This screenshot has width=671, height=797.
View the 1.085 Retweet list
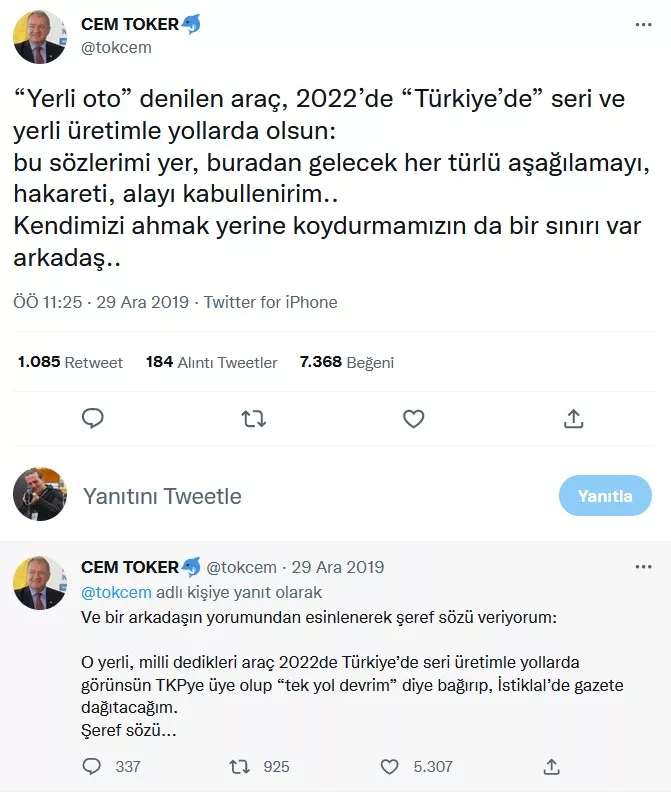(70, 362)
